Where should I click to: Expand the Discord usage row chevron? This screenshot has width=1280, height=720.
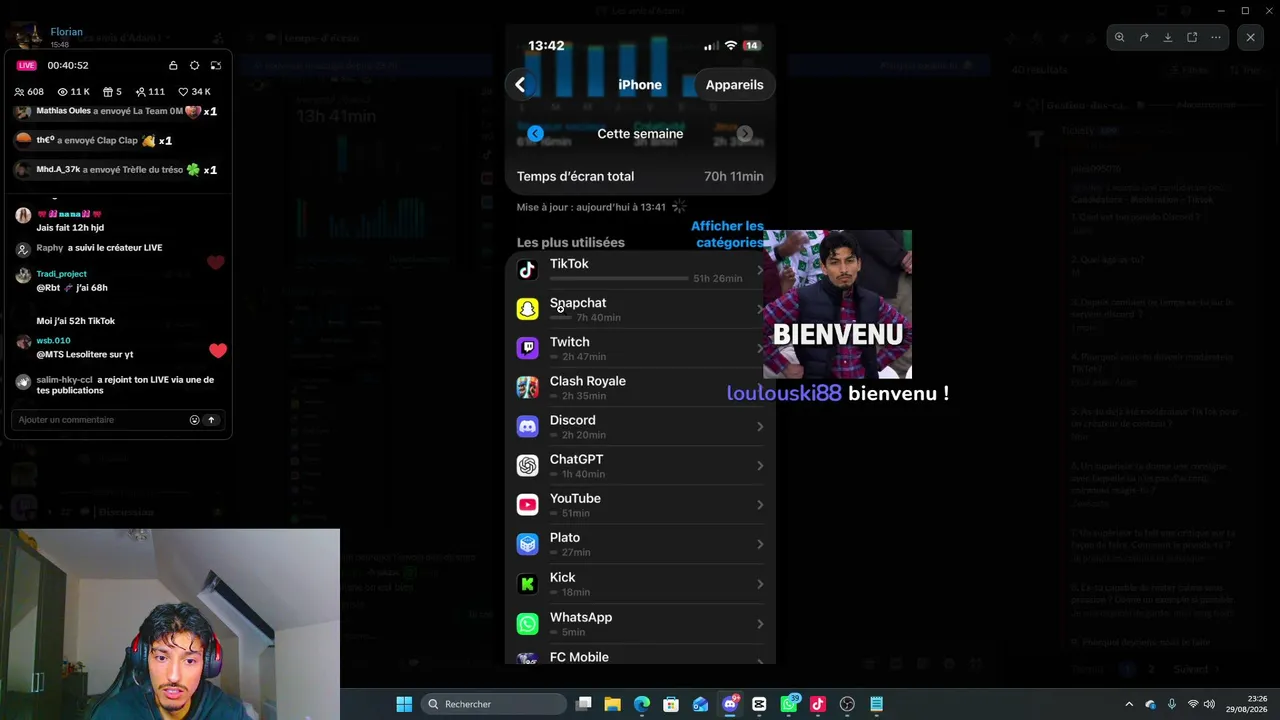click(x=760, y=427)
